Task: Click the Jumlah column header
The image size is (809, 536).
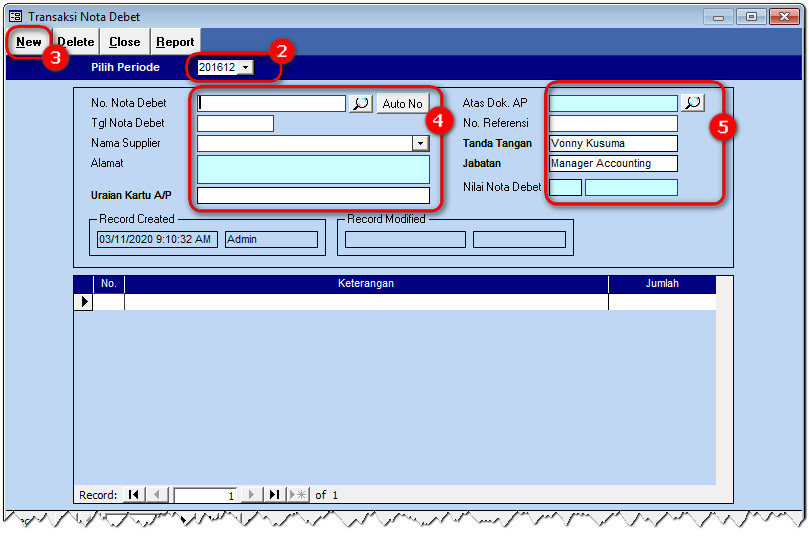Action: 662,284
